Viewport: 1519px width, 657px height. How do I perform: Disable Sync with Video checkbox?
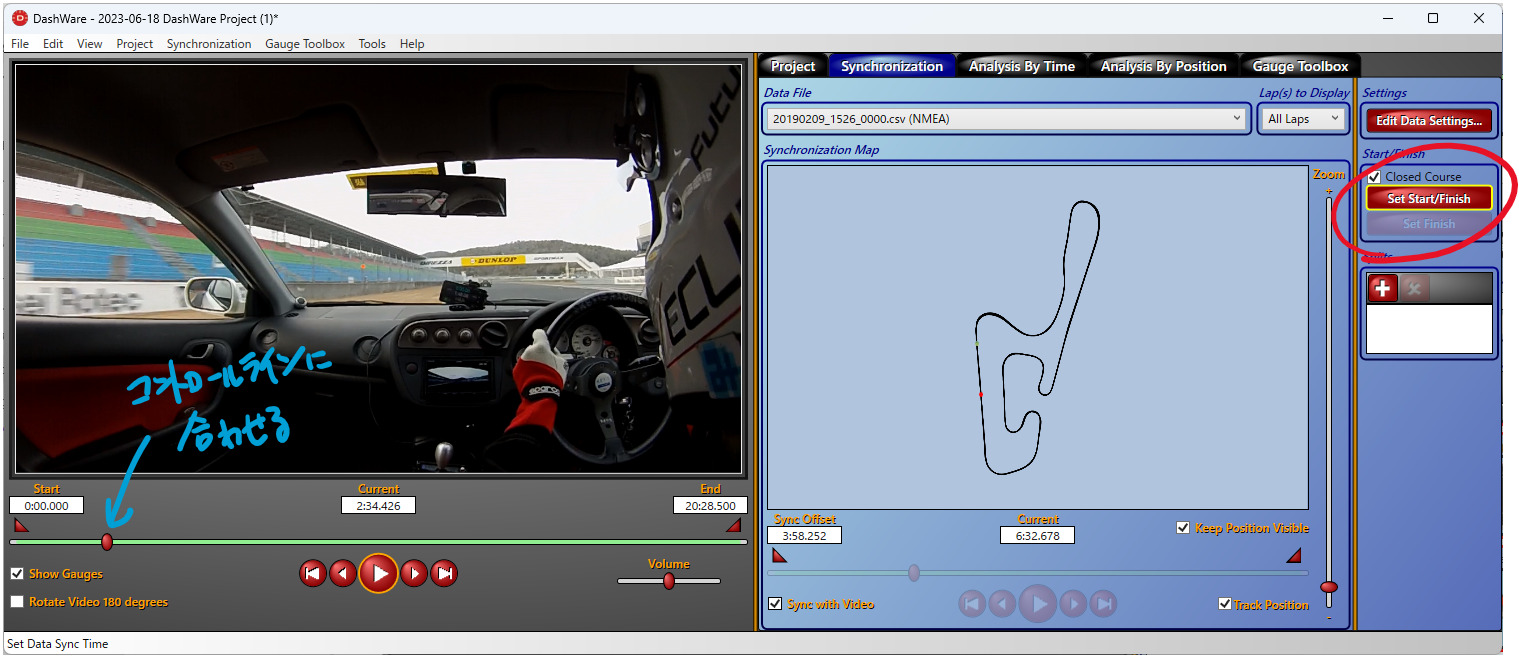pos(775,604)
